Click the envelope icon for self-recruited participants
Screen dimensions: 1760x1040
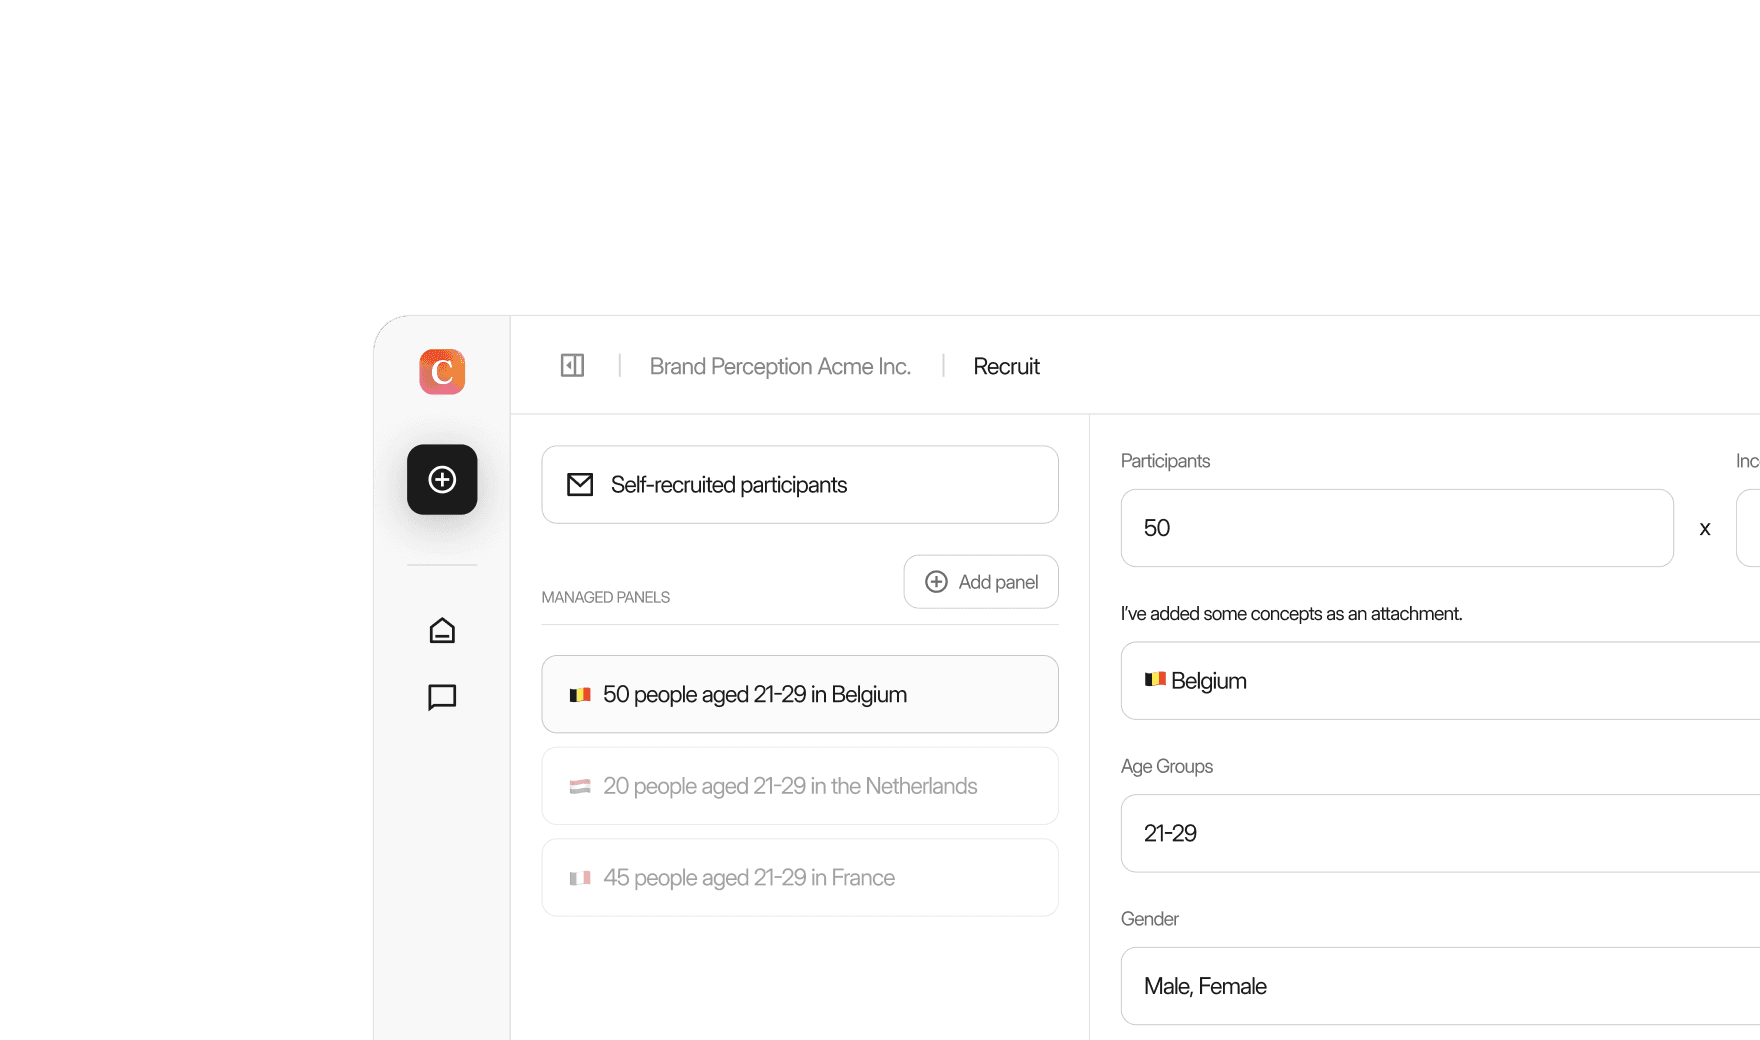click(x=580, y=485)
